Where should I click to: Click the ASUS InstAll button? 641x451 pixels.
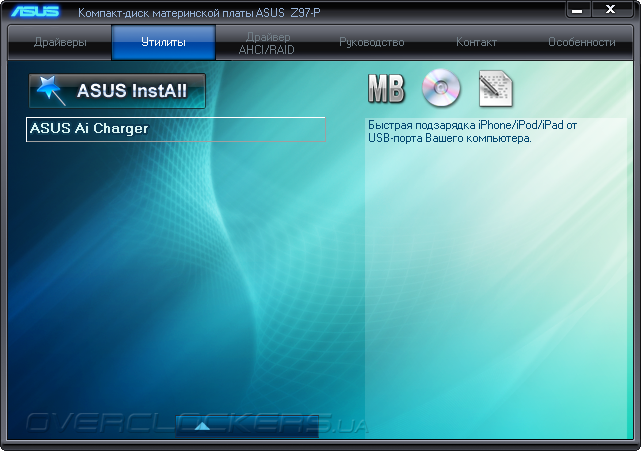coord(117,91)
